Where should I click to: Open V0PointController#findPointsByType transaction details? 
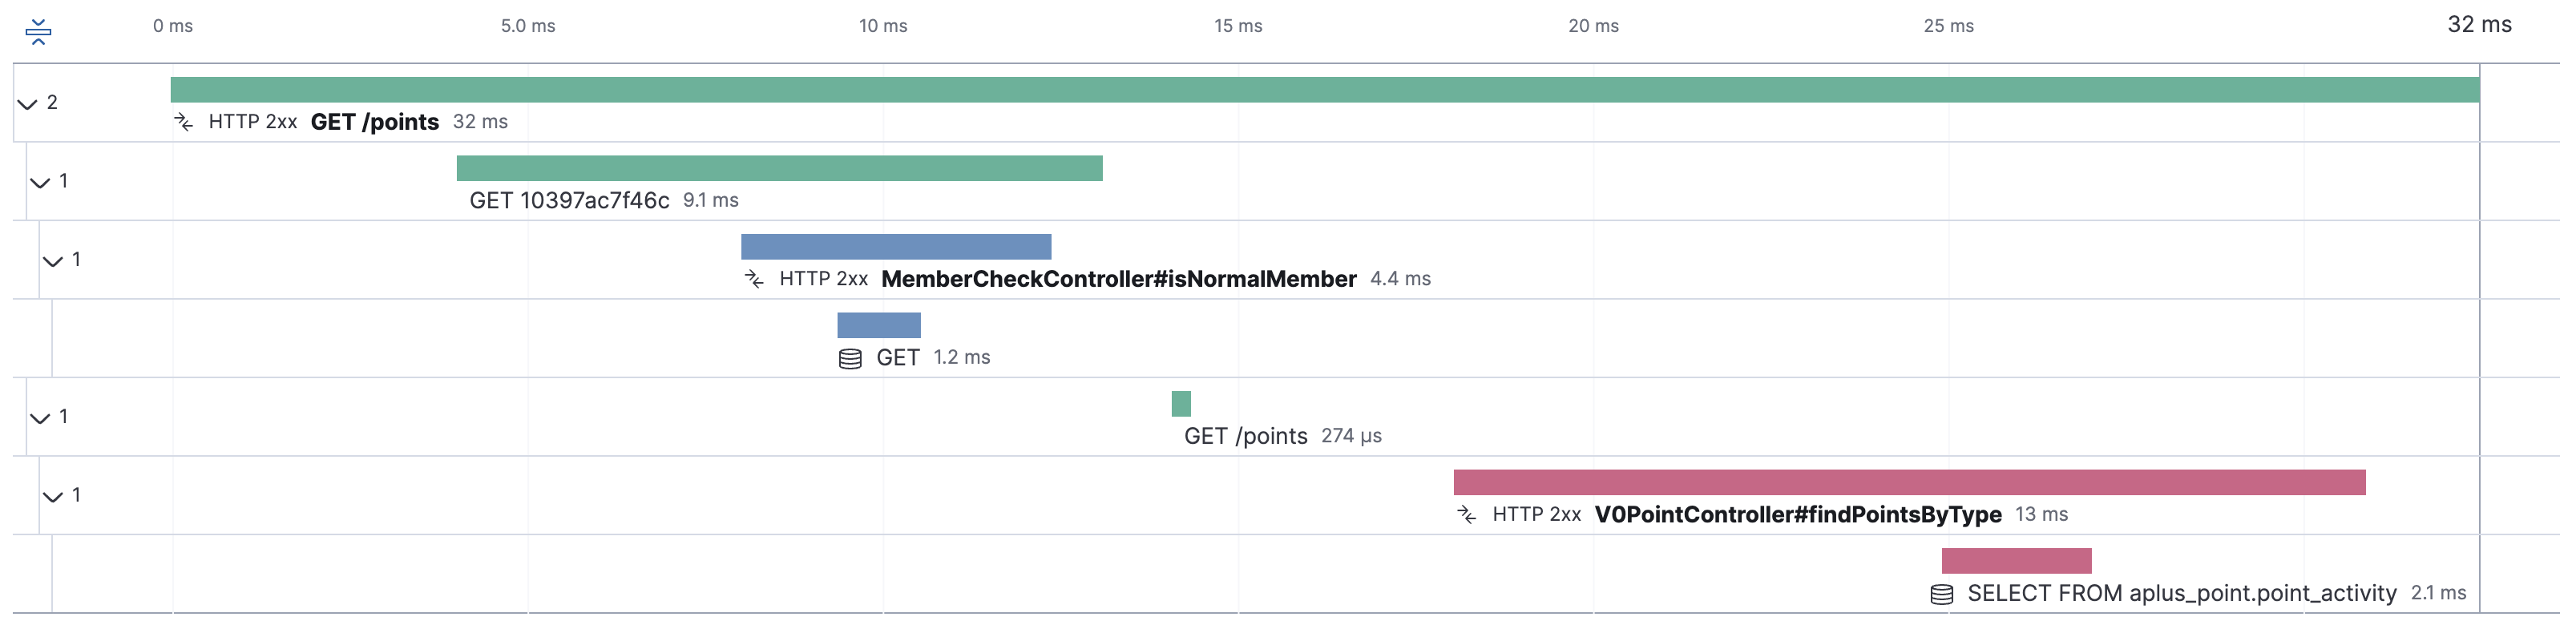coord(1797,515)
